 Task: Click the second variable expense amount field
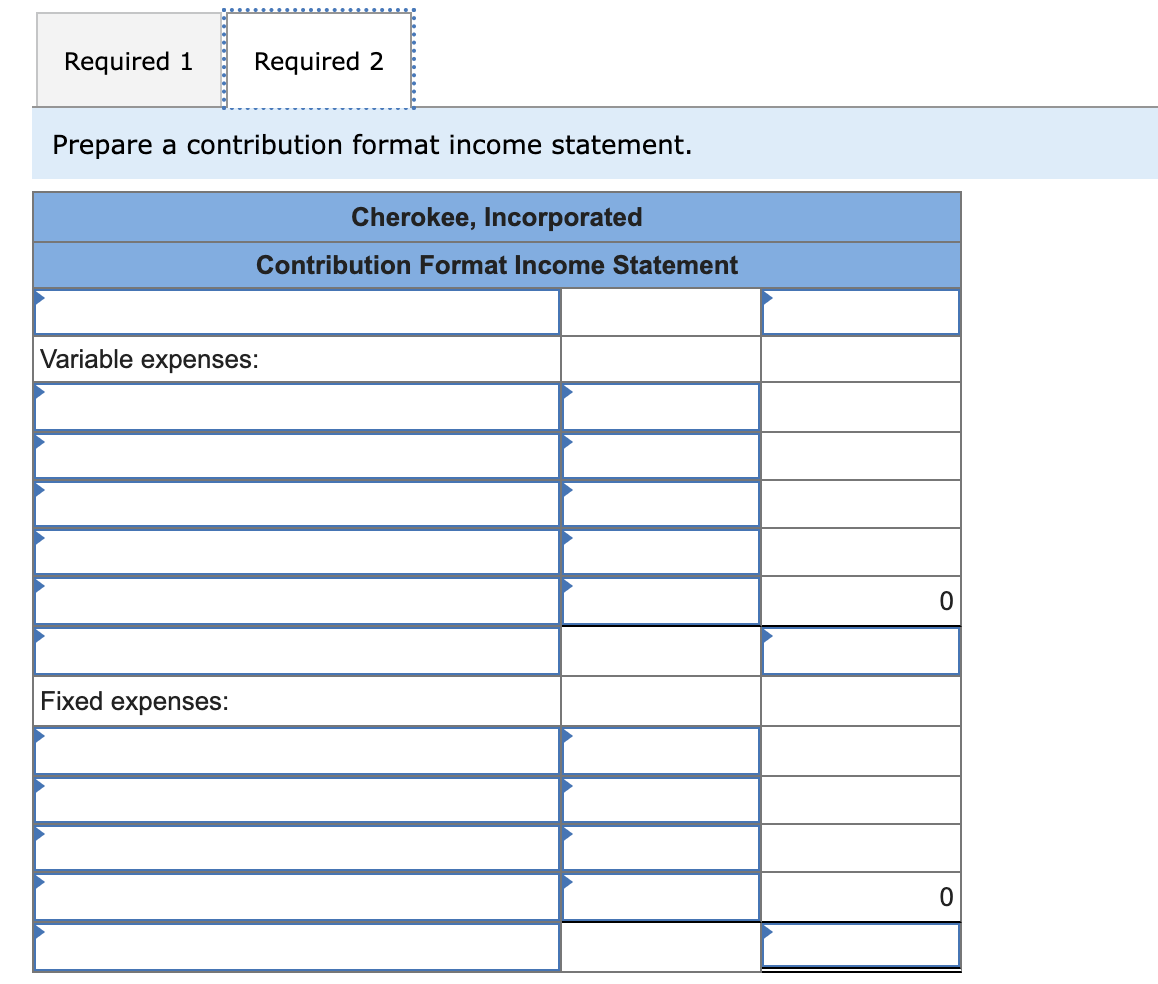(661, 456)
